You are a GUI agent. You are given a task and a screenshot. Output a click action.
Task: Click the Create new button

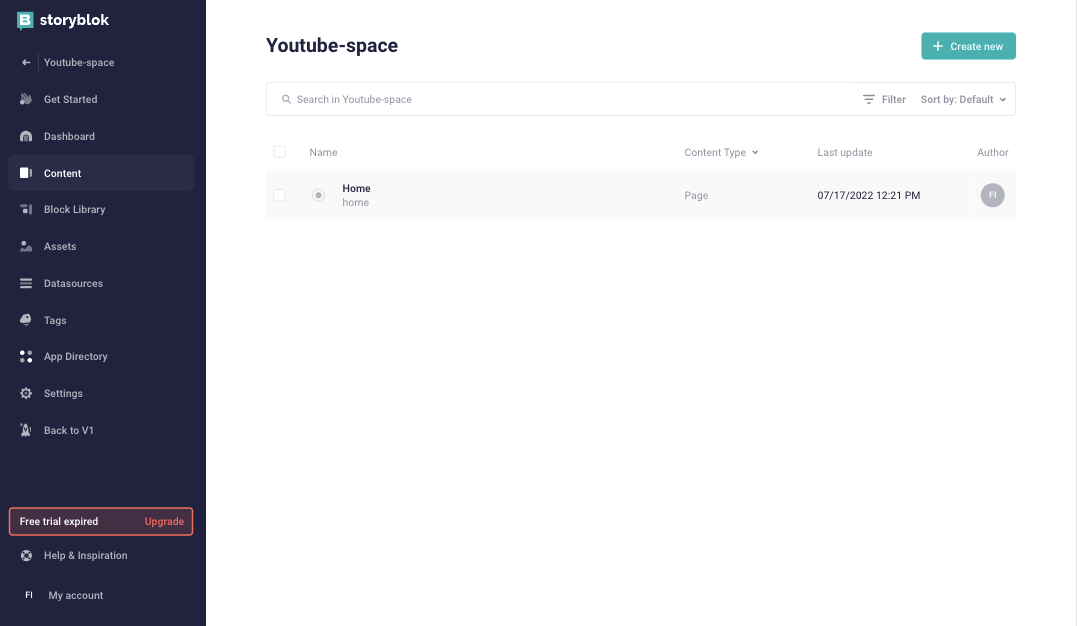[968, 46]
